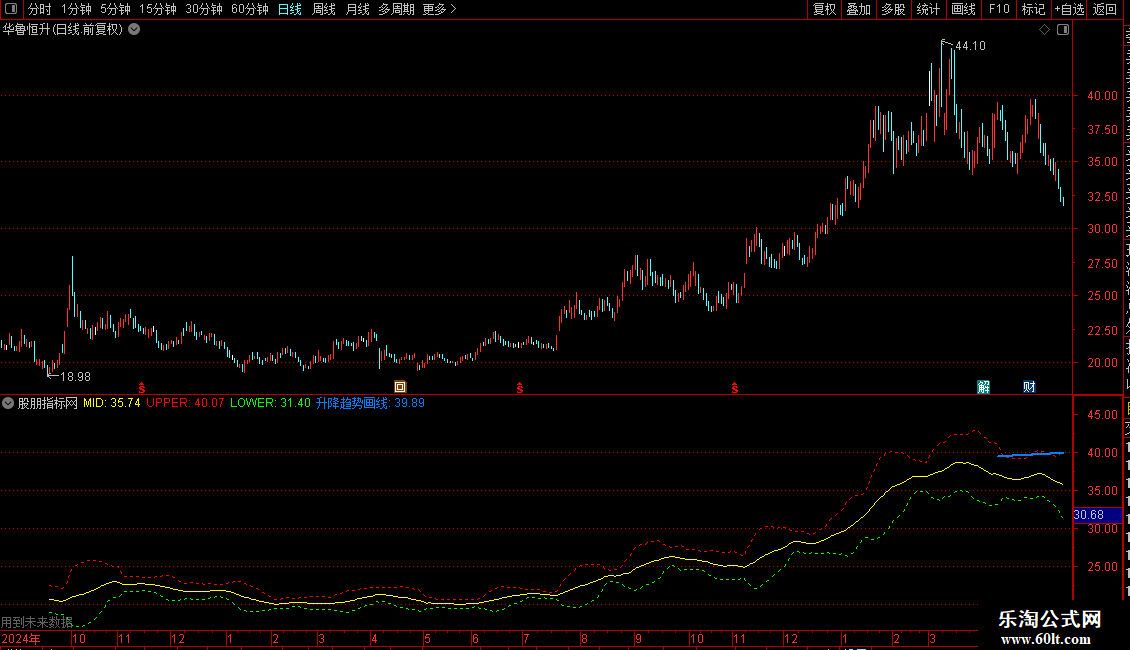This screenshot has width=1130, height=650.
Task: Click the panel layout icon at top-left
Action: [11, 9]
